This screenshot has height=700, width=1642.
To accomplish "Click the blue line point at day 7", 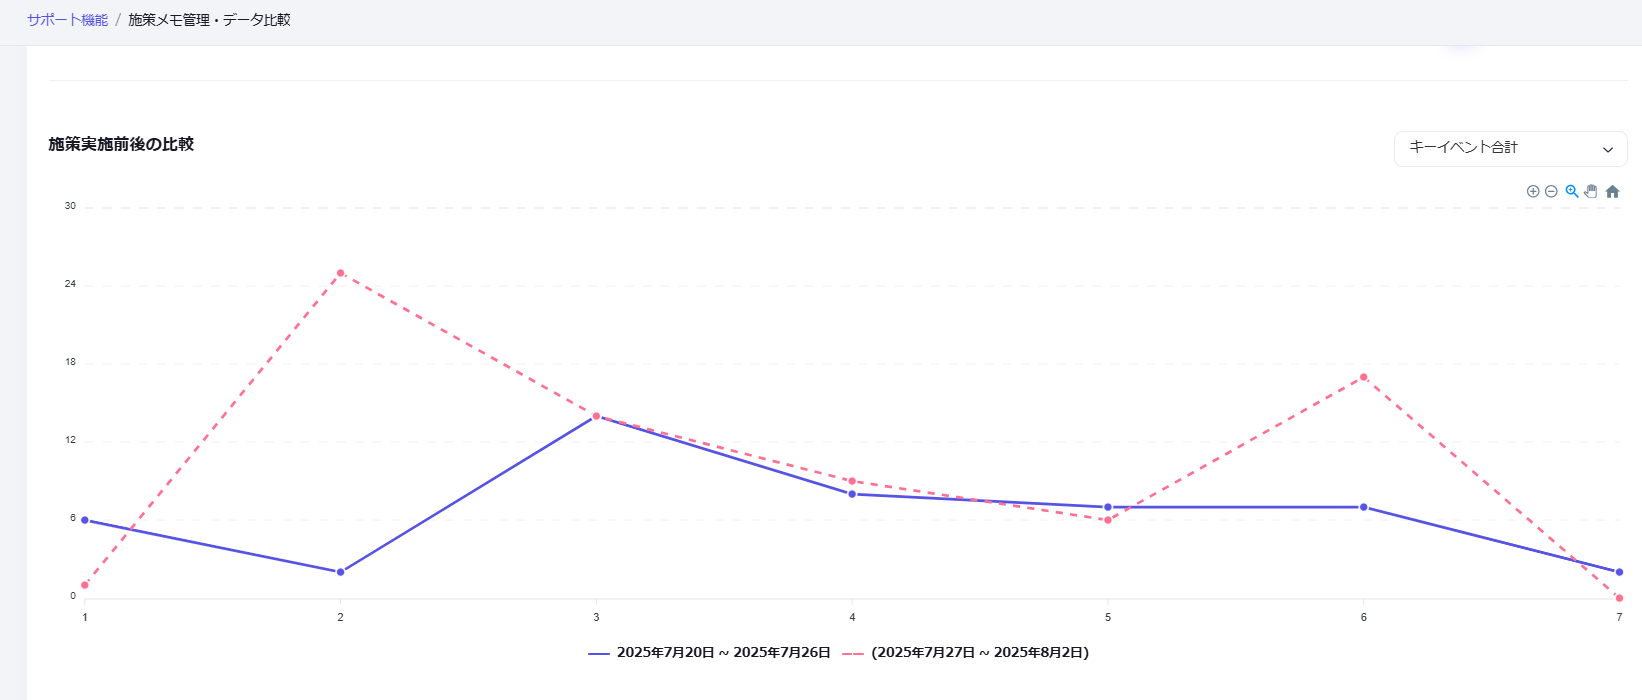I will pos(1619,572).
